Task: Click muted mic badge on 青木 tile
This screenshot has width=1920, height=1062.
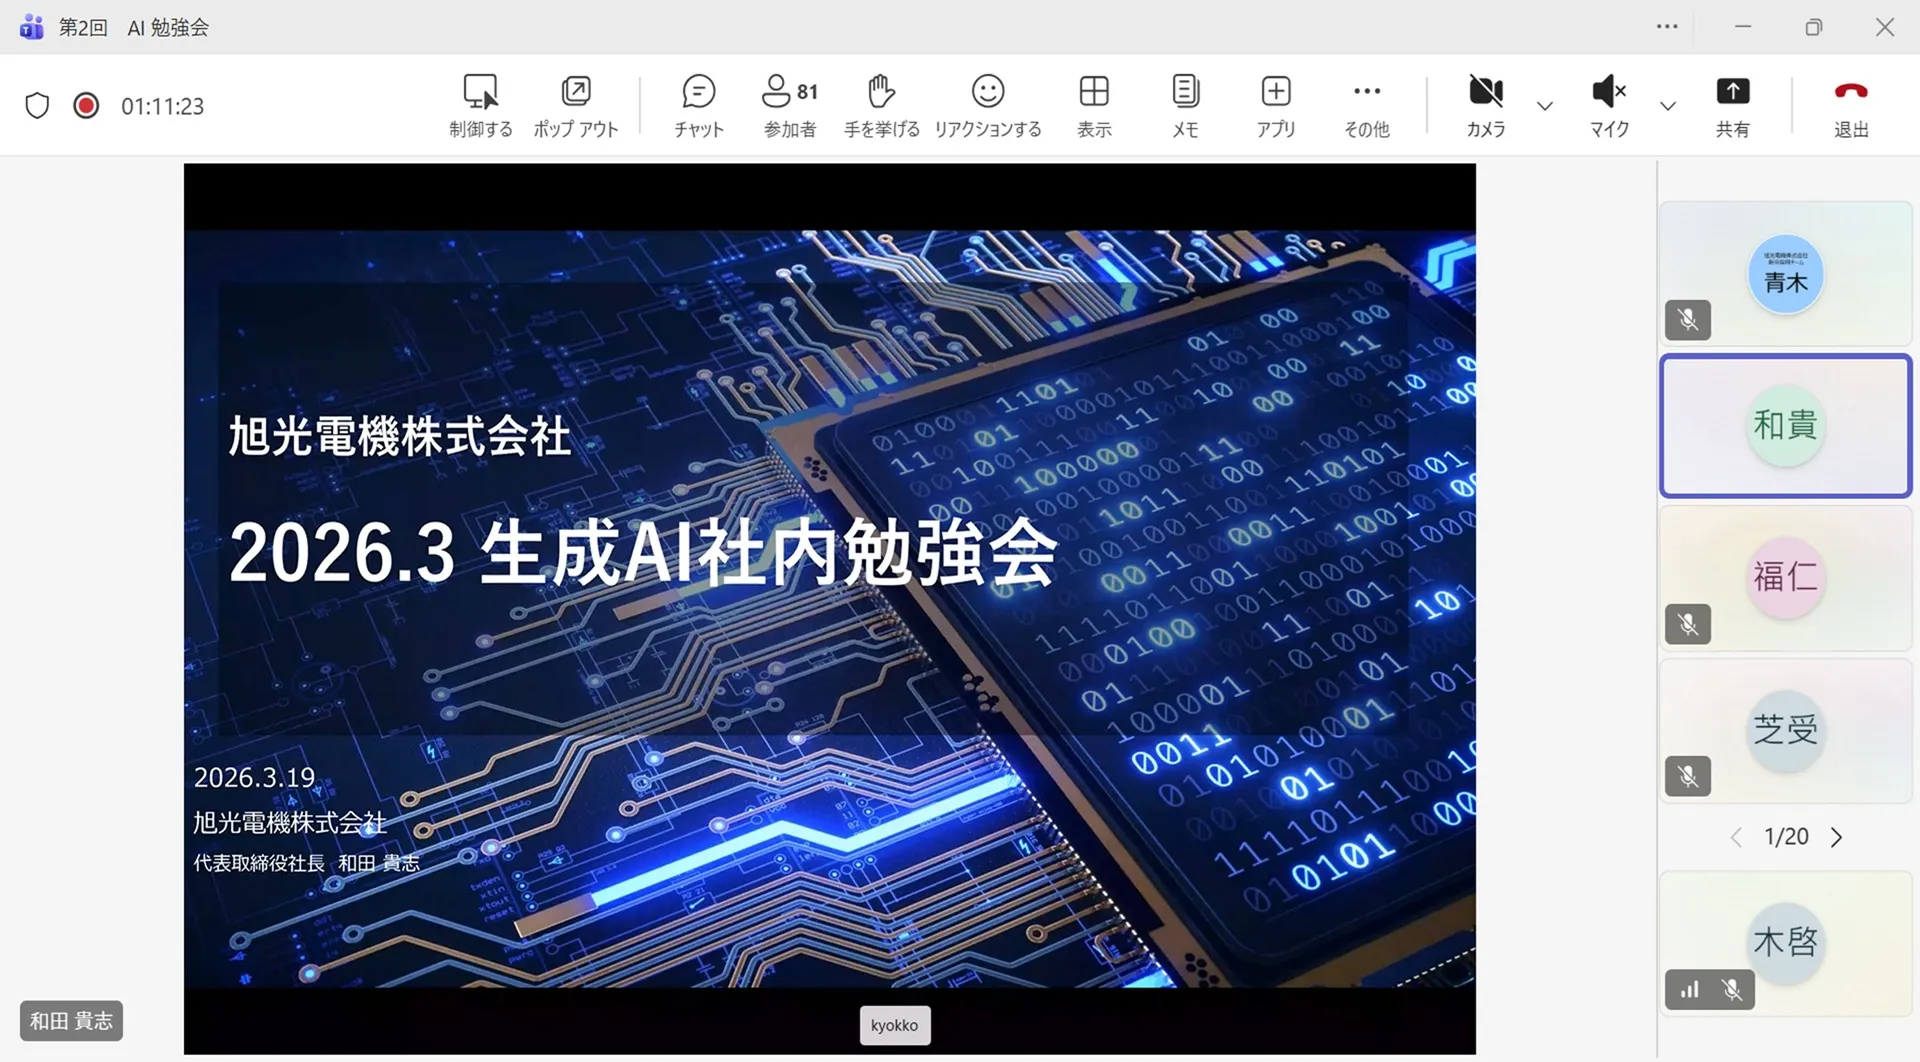Action: pos(1688,320)
